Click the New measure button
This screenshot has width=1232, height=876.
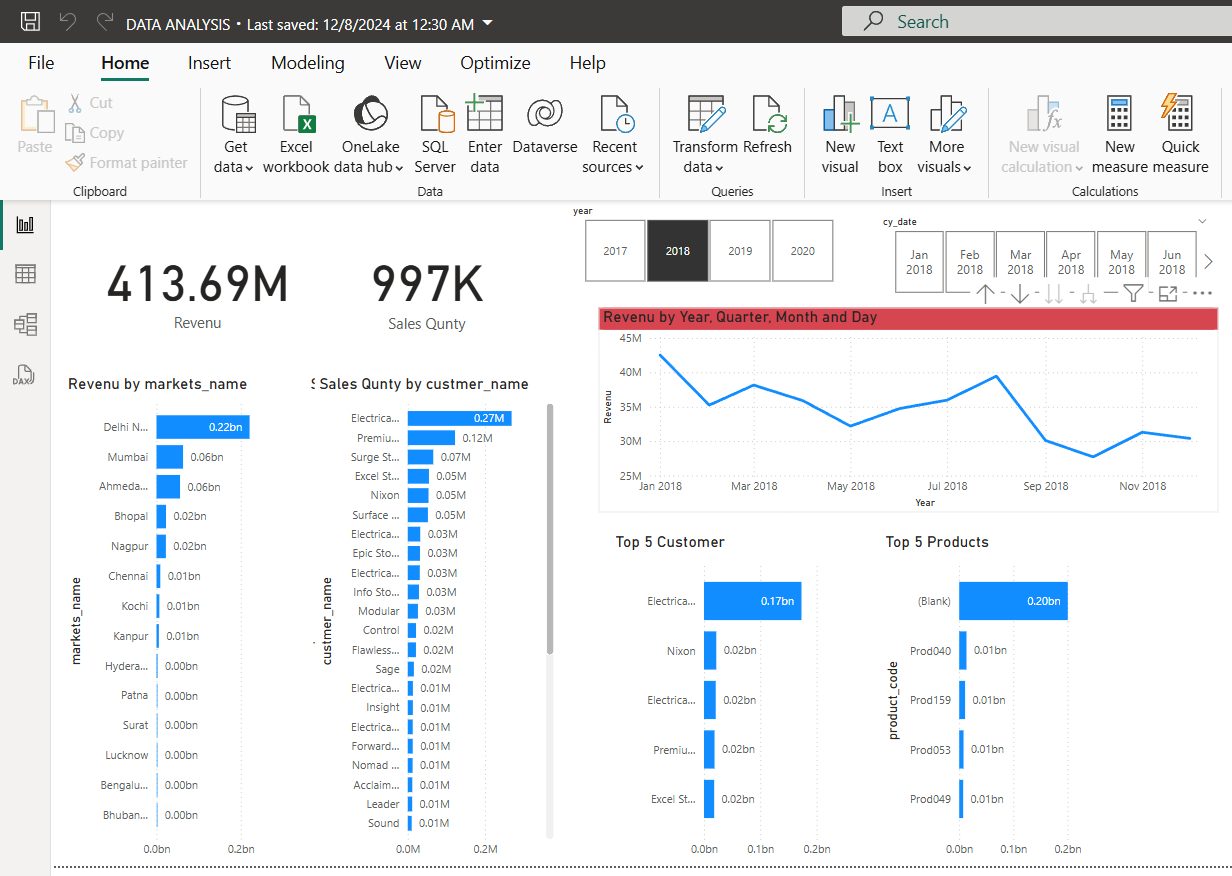pyautogui.click(x=1120, y=135)
